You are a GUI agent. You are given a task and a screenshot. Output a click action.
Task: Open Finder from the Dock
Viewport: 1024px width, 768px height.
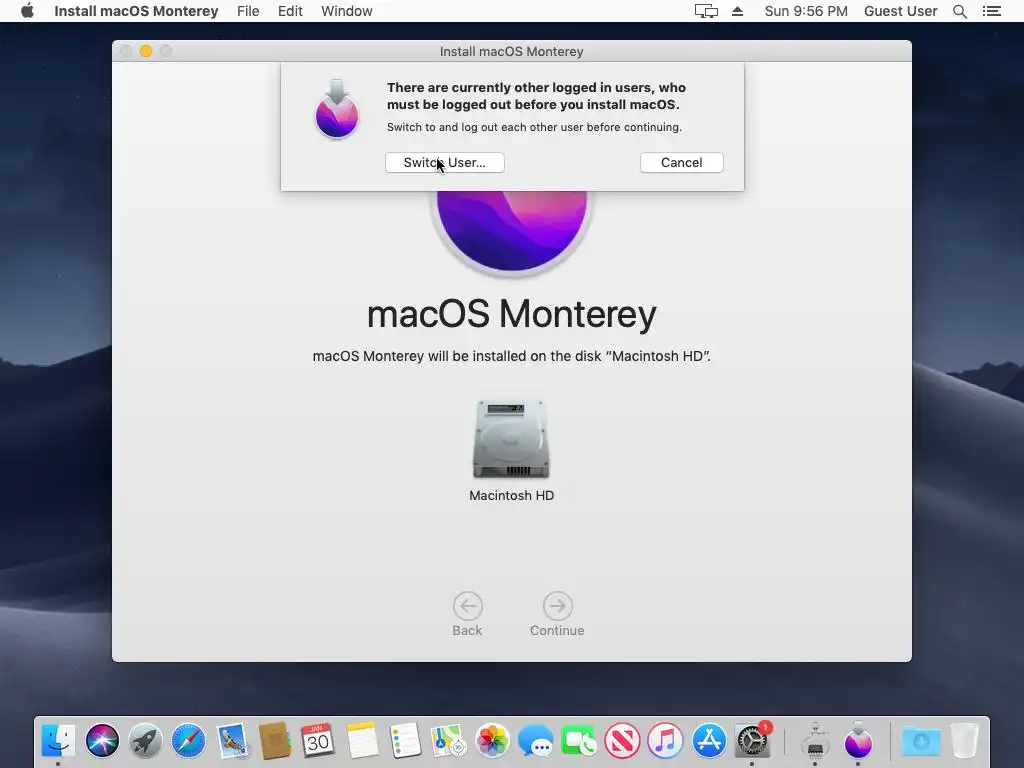tap(58, 741)
